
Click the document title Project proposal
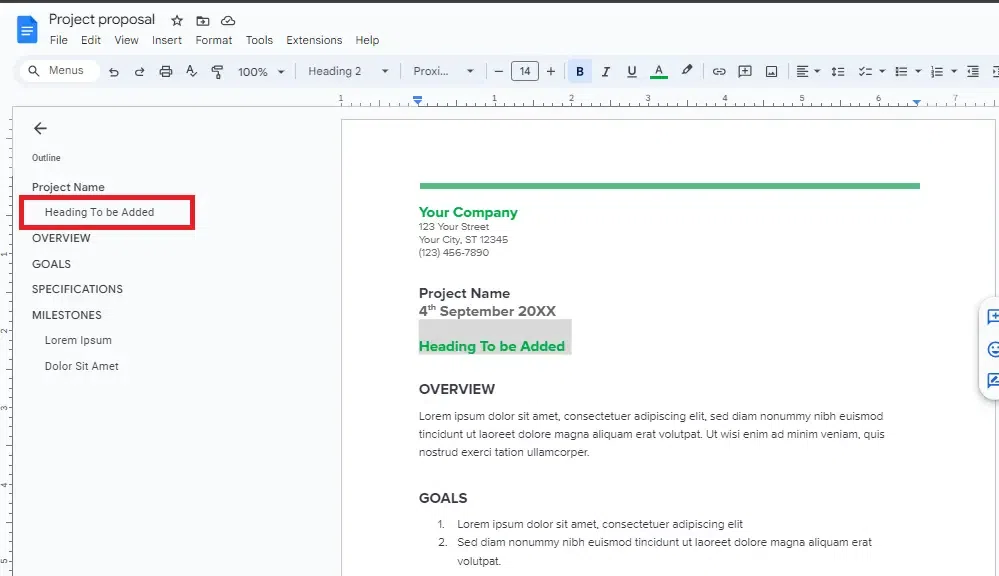point(102,20)
